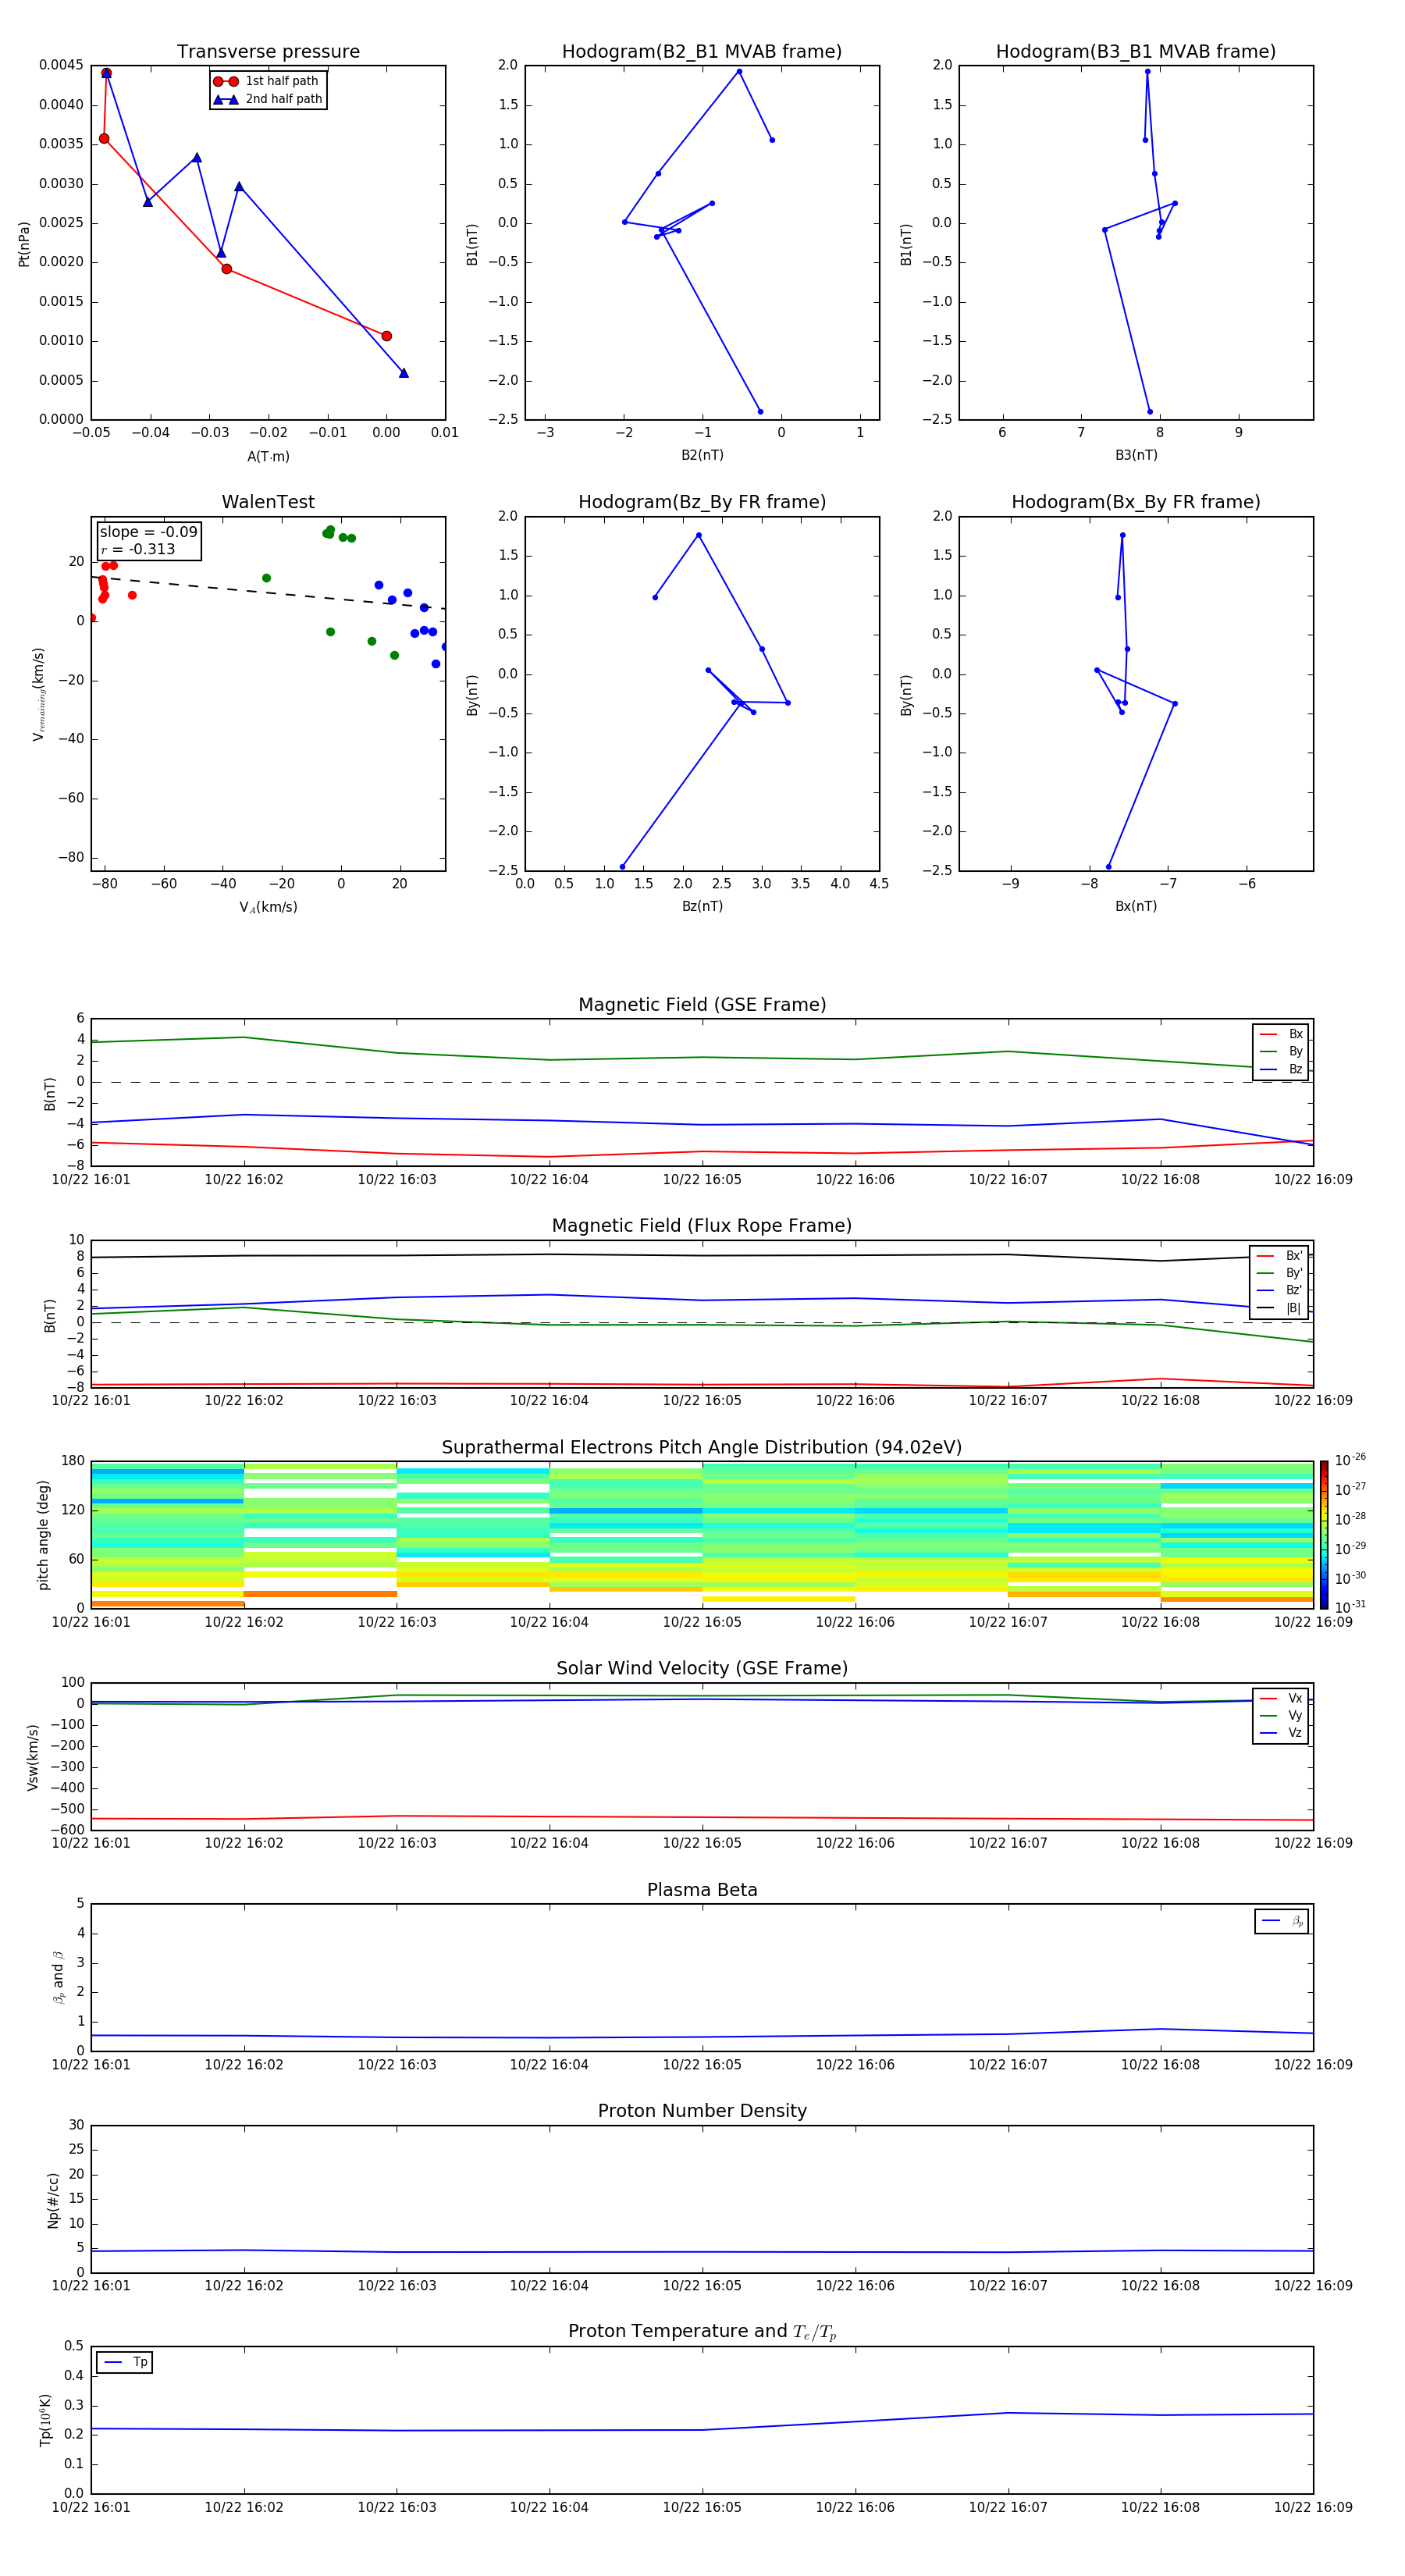Click the "Proton Temperature and Te/Tp" title

702,2331
